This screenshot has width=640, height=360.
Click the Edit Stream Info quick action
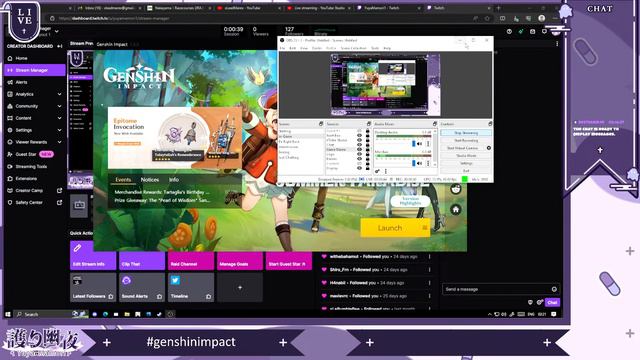pyautogui.click(x=93, y=256)
